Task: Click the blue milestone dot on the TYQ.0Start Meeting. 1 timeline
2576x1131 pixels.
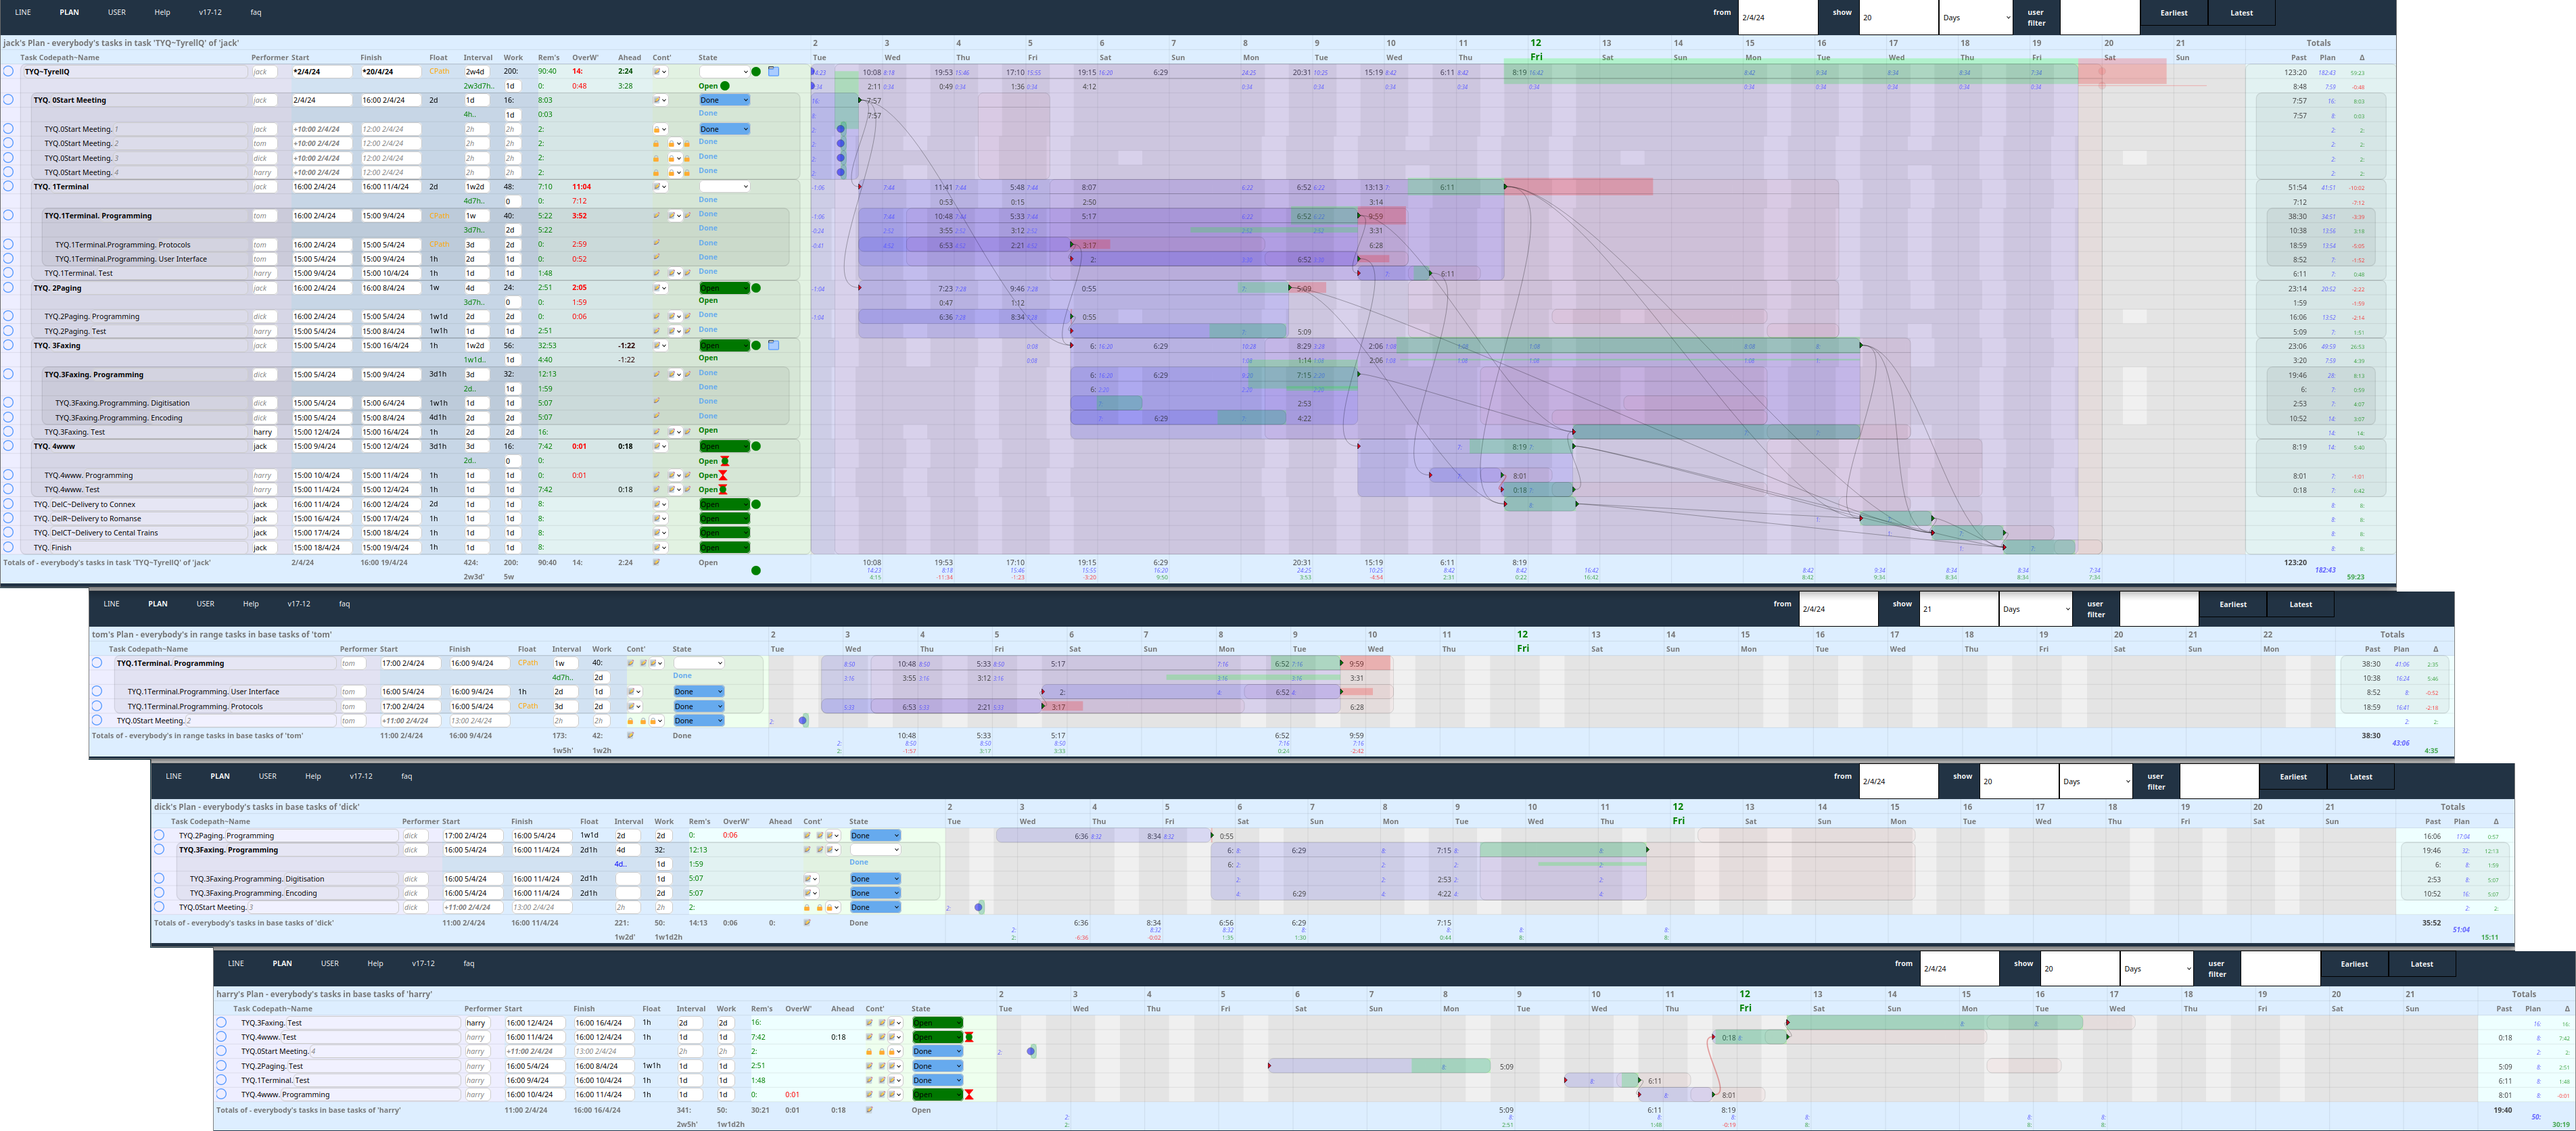Action: click(841, 129)
